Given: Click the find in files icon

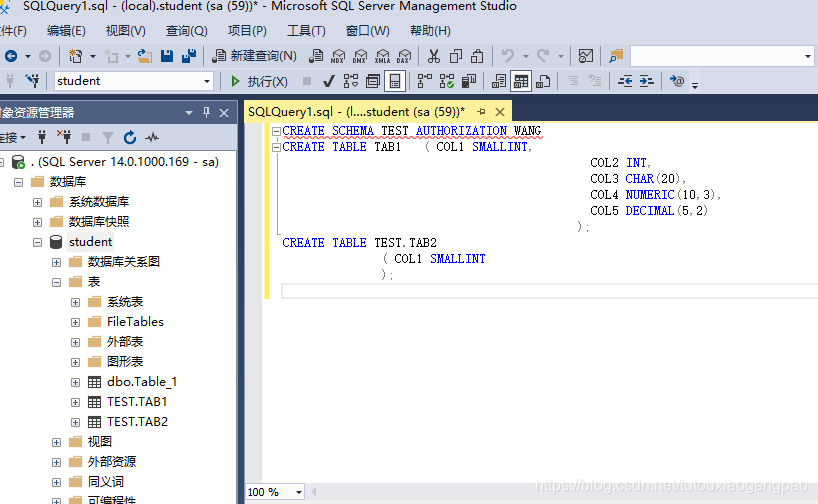Looking at the screenshot, I should pyautogui.click(x=616, y=56).
